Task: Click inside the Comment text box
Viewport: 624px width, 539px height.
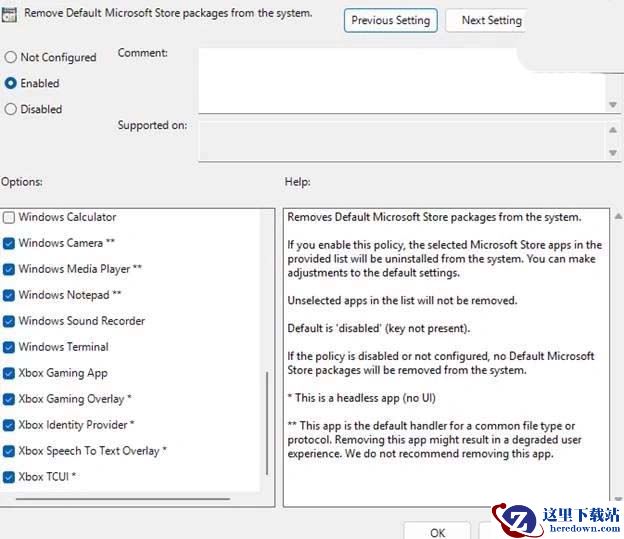Action: [402, 81]
